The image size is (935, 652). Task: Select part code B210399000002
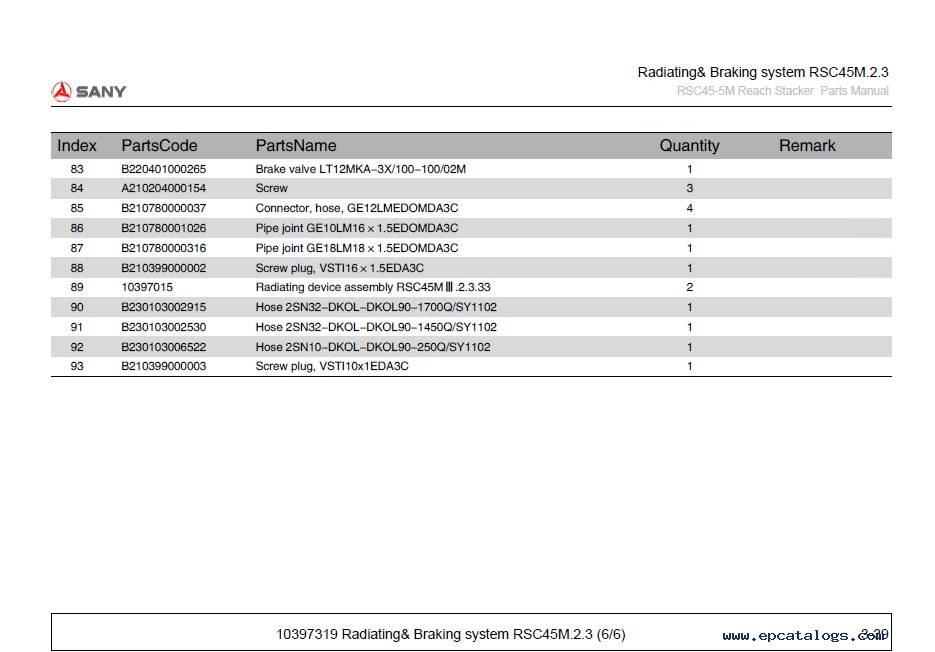point(163,268)
